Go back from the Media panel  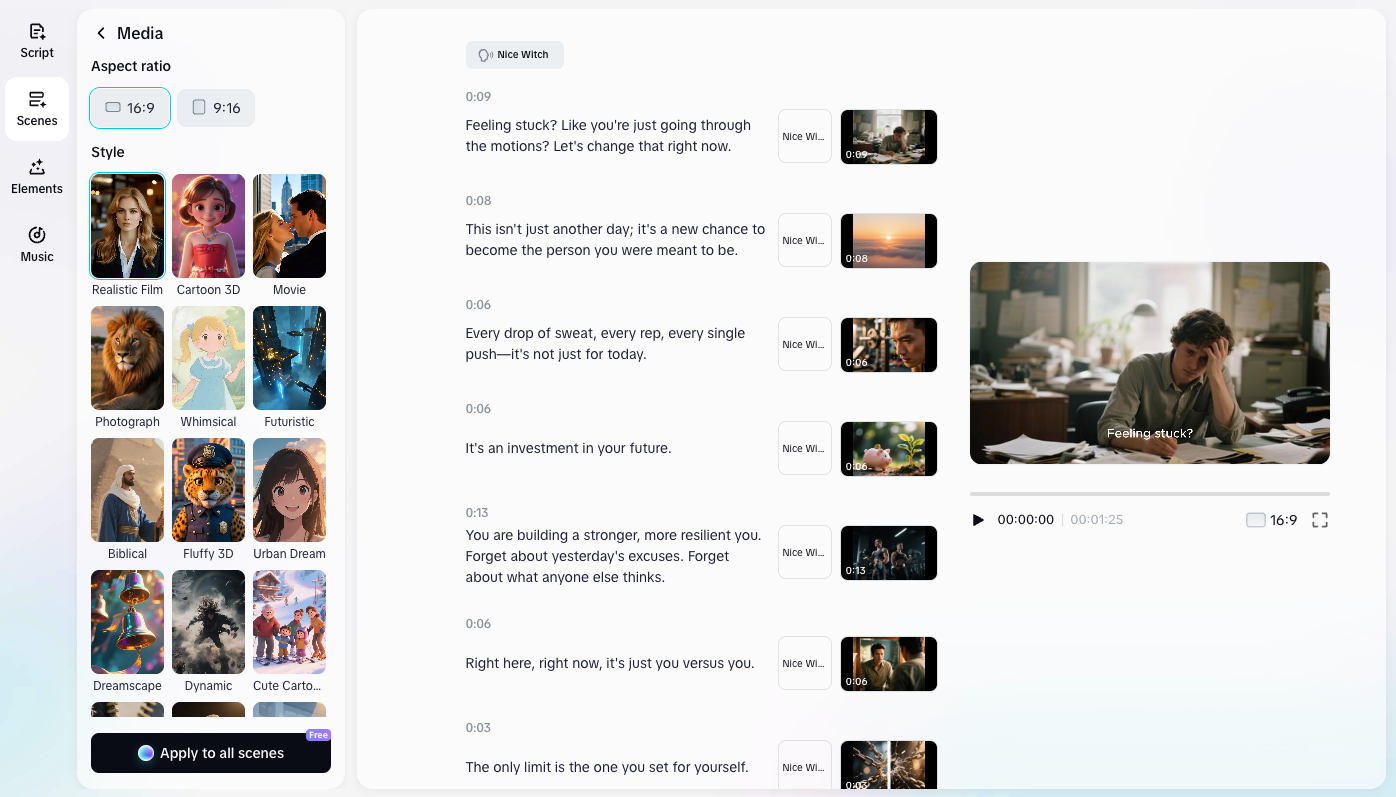tap(101, 33)
